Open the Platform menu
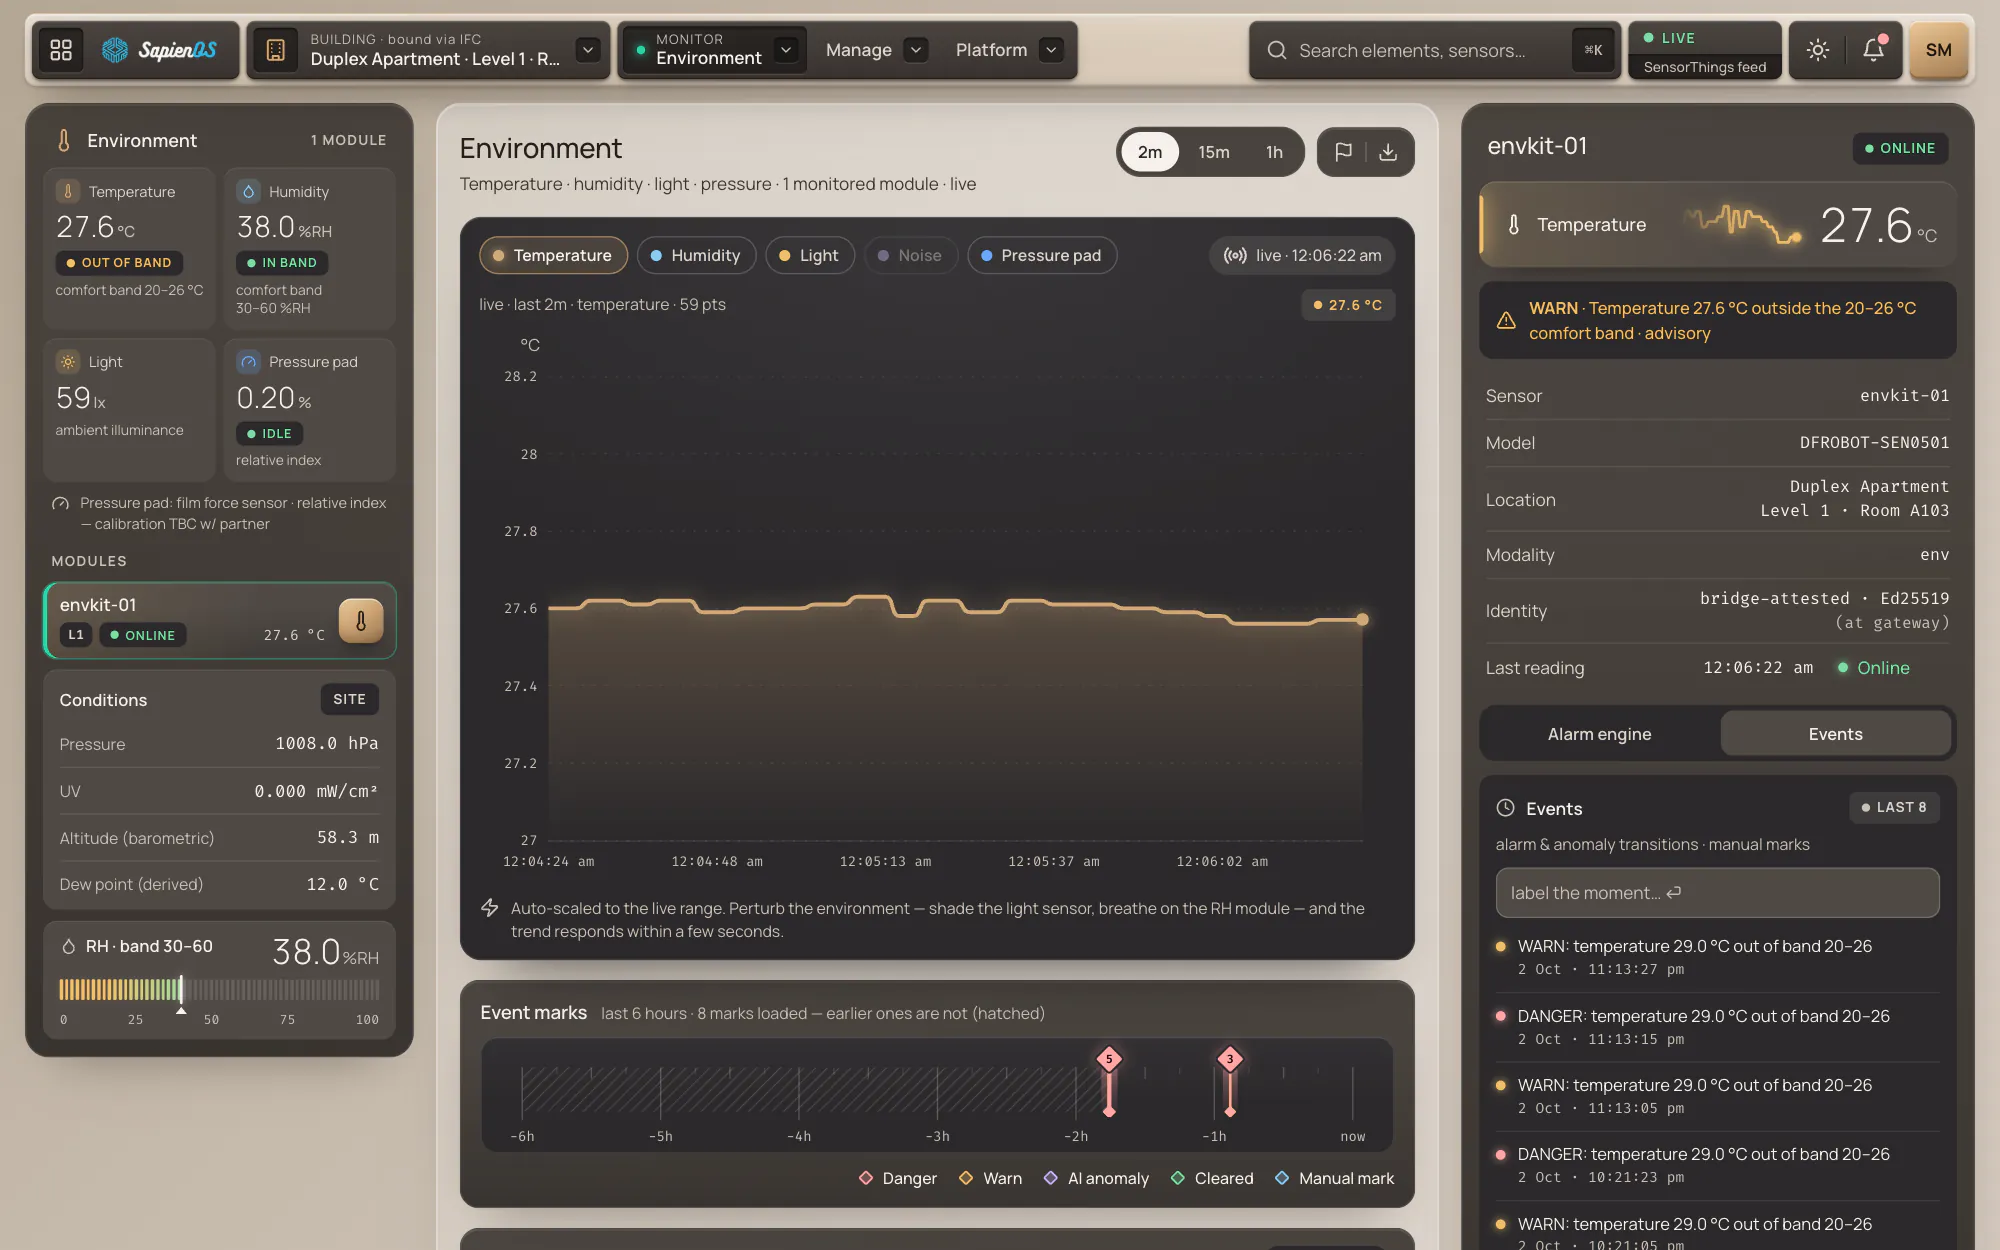The width and height of the screenshot is (2000, 1250). pyautogui.click(x=991, y=50)
